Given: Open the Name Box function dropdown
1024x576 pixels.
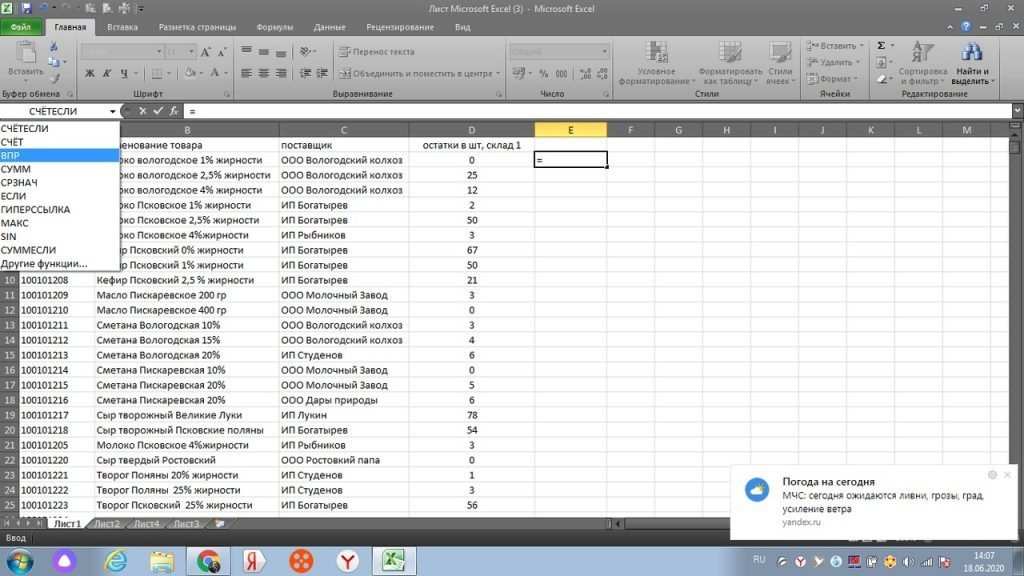Looking at the screenshot, I should click(113, 111).
